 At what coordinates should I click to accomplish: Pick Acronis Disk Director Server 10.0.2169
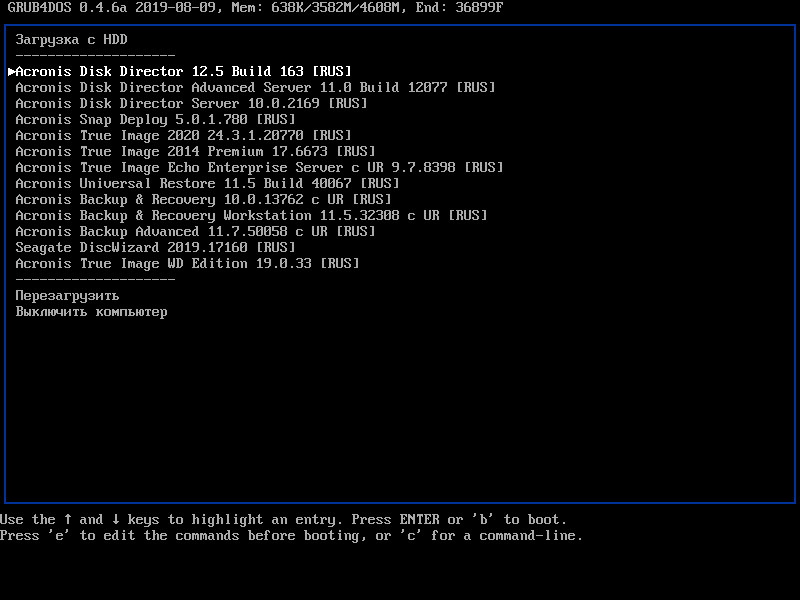(191, 104)
